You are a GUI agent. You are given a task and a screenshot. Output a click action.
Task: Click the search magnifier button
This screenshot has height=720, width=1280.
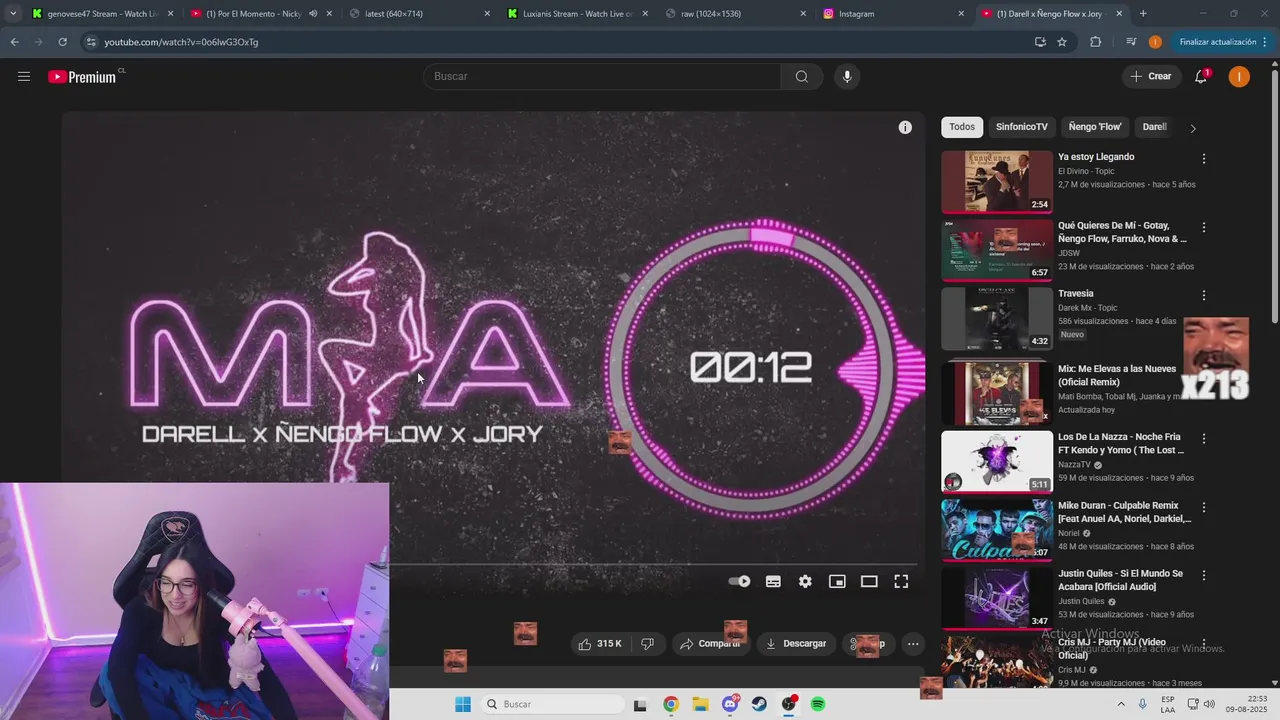[x=801, y=76]
